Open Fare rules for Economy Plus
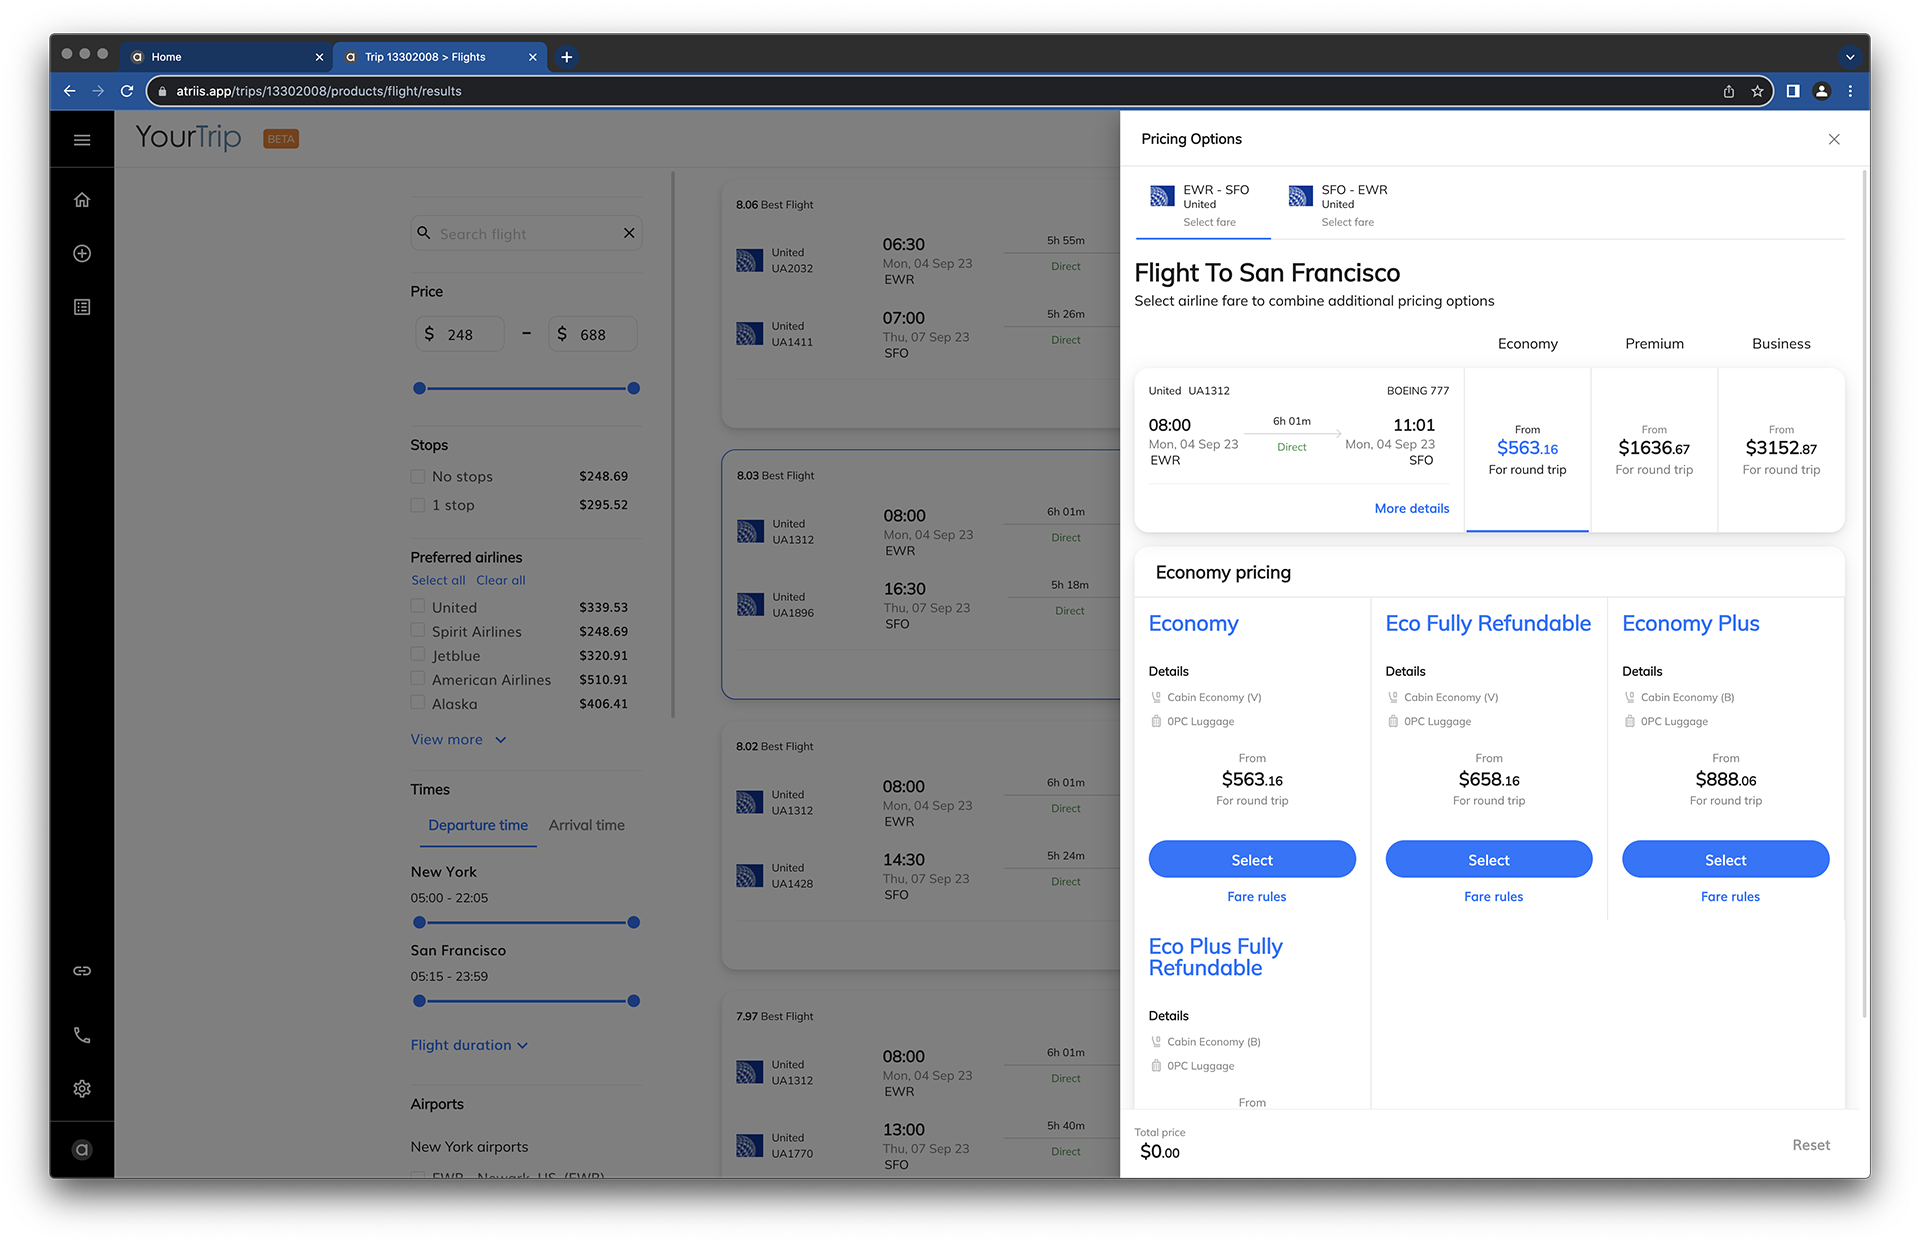The image size is (1920, 1244). point(1730,897)
